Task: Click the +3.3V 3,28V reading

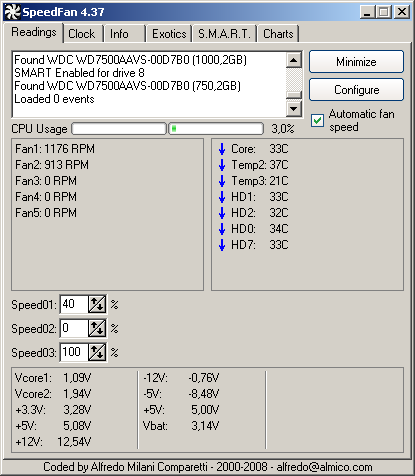Action: coord(53,410)
